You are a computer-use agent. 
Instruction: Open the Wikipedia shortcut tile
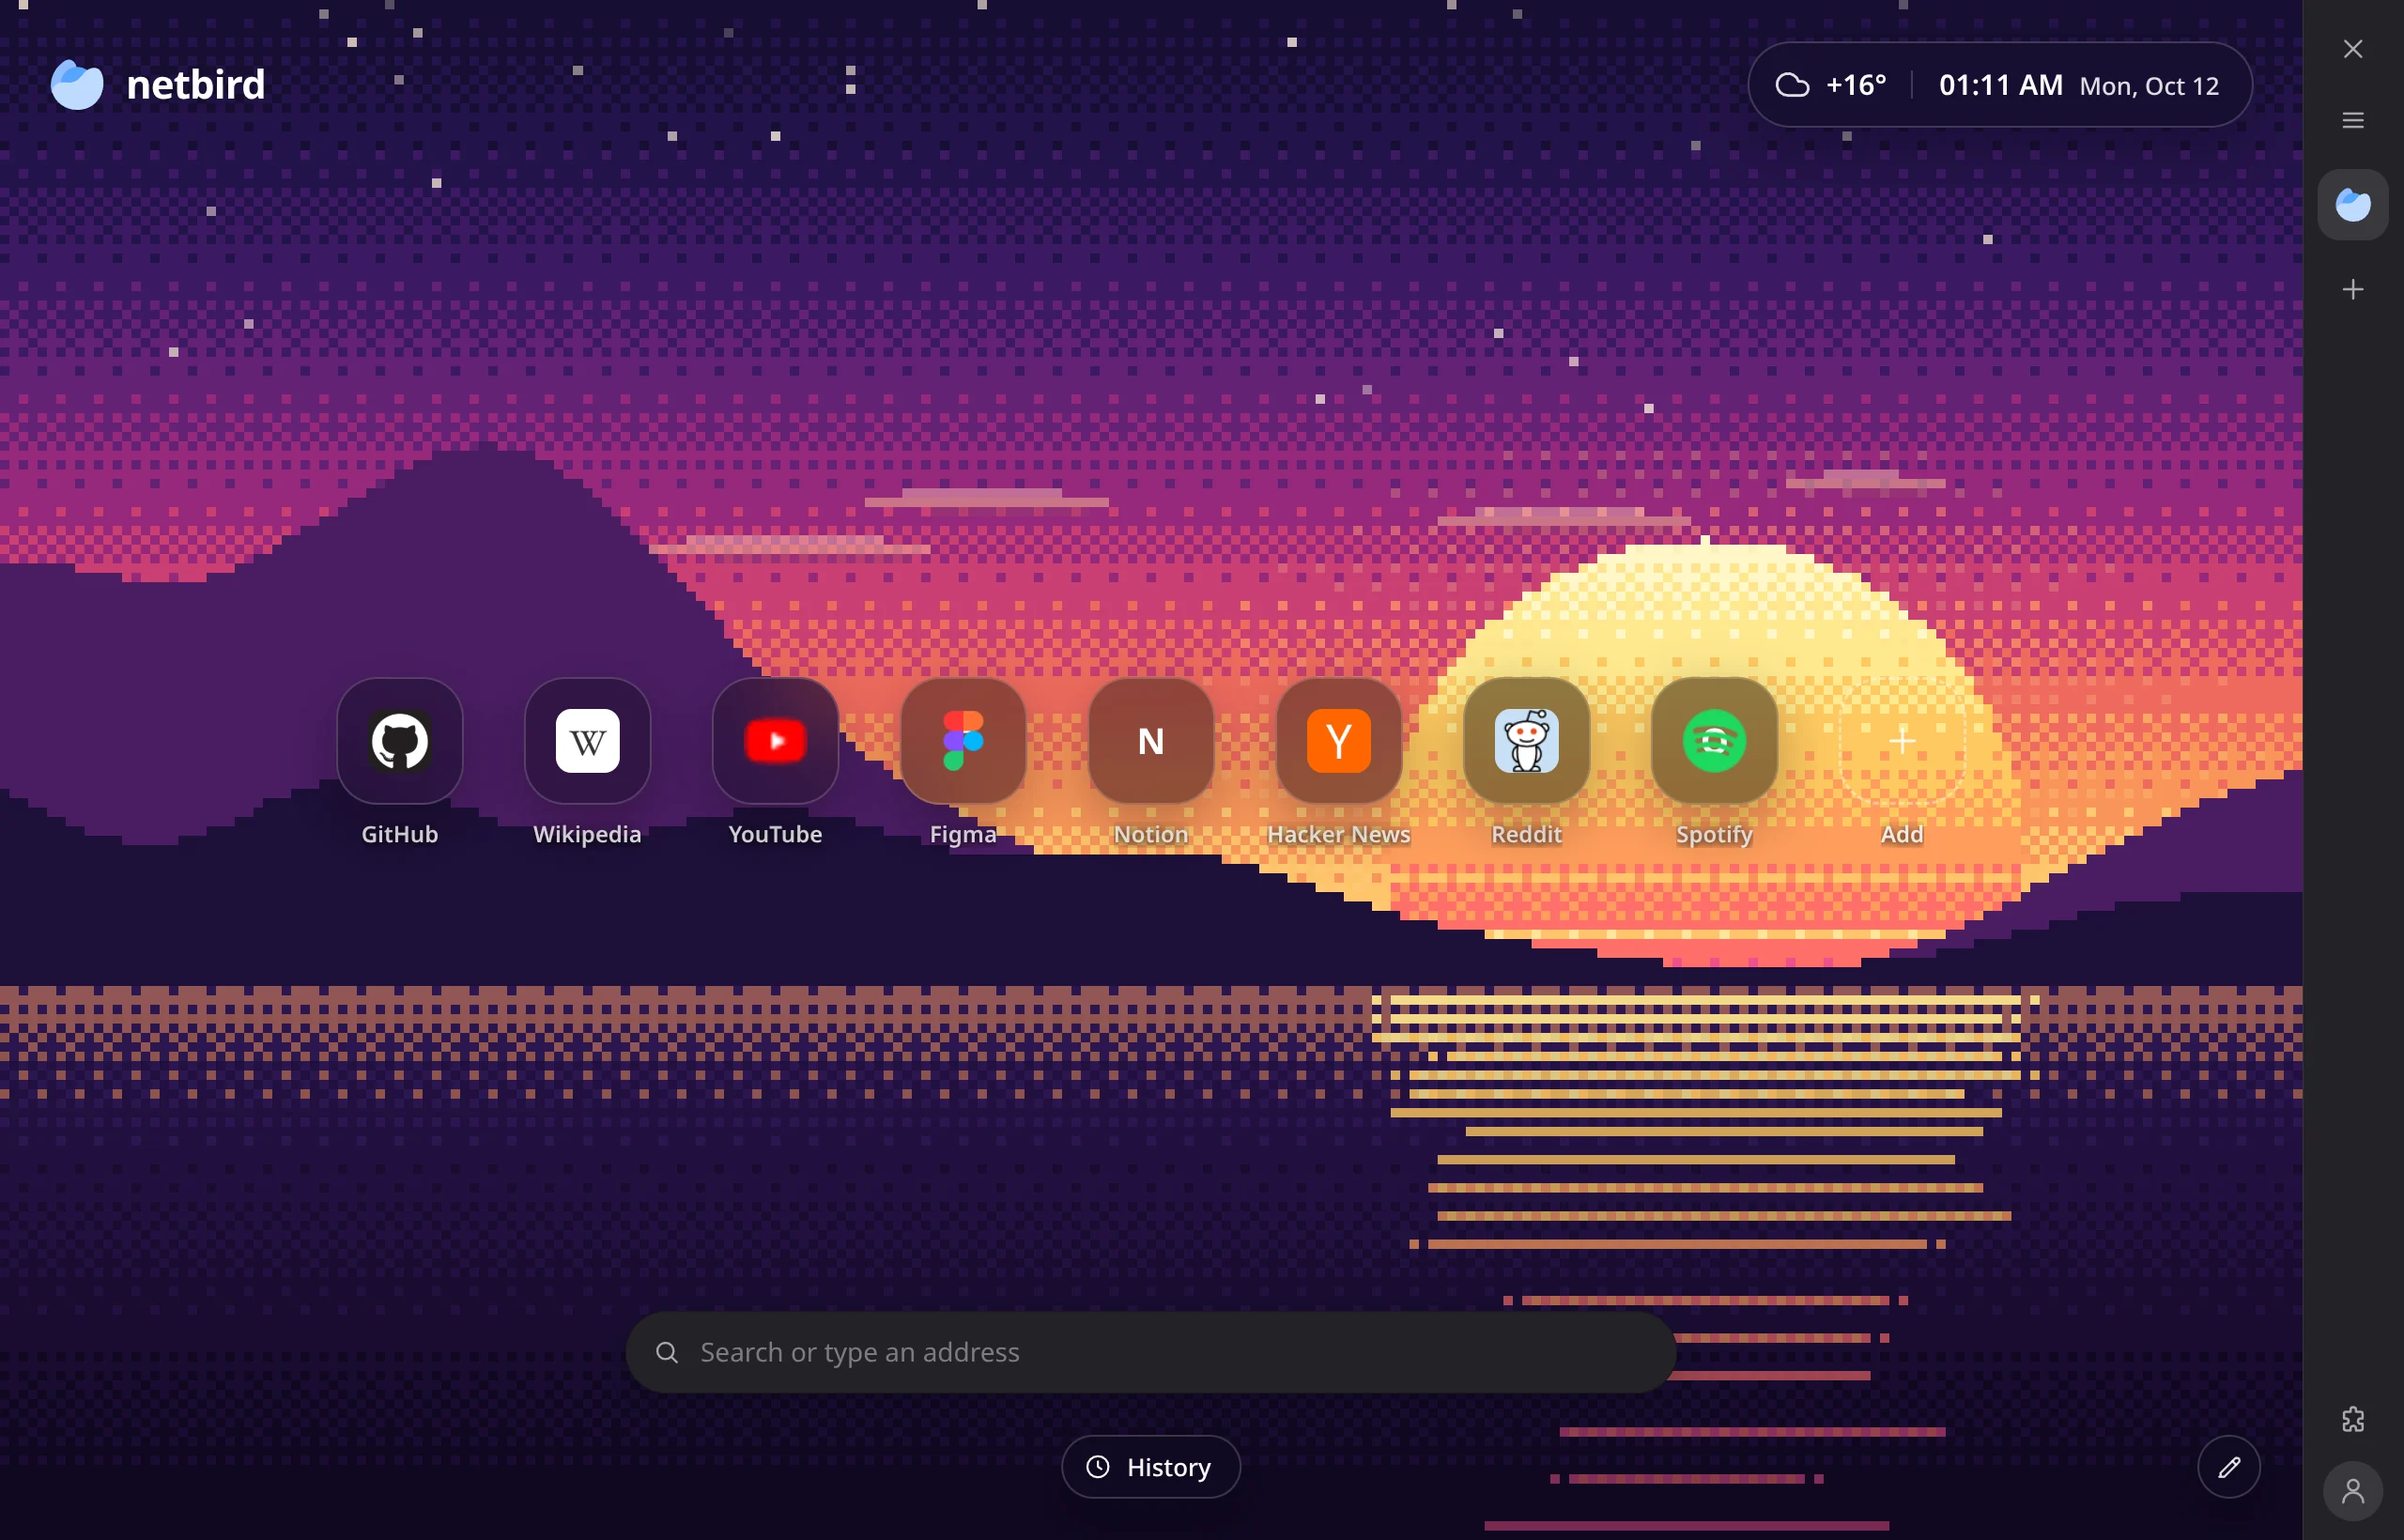point(587,741)
